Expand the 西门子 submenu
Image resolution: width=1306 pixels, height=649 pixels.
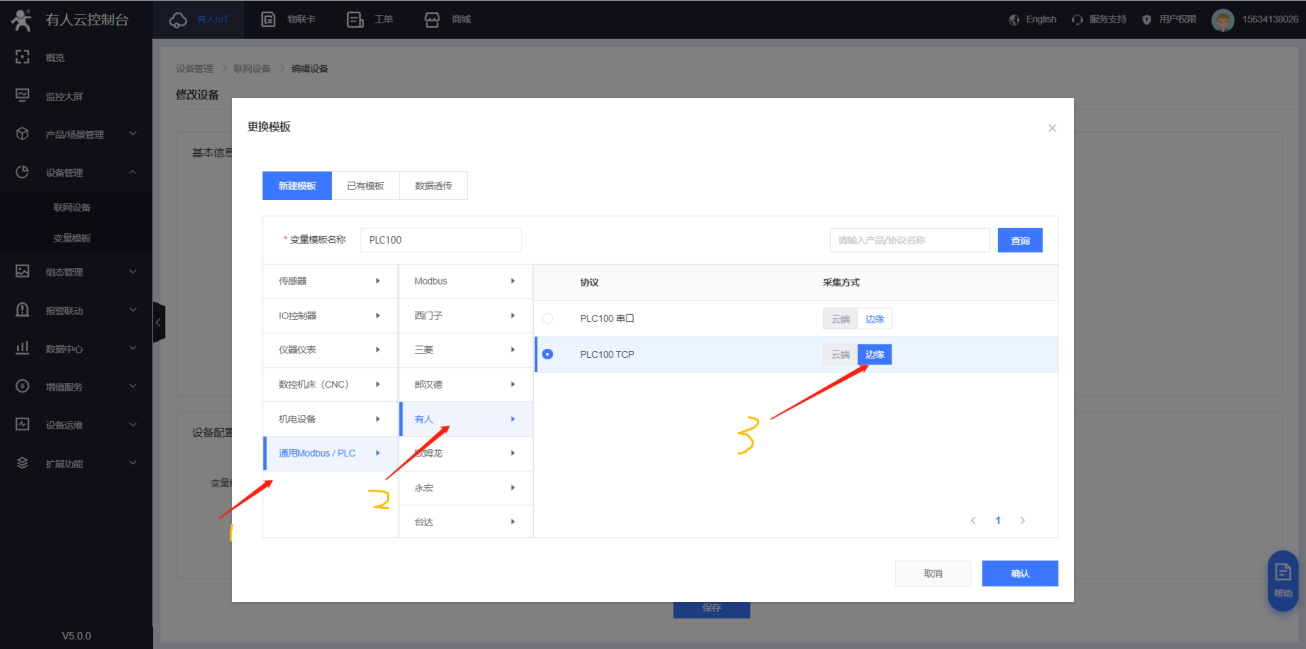pos(465,315)
